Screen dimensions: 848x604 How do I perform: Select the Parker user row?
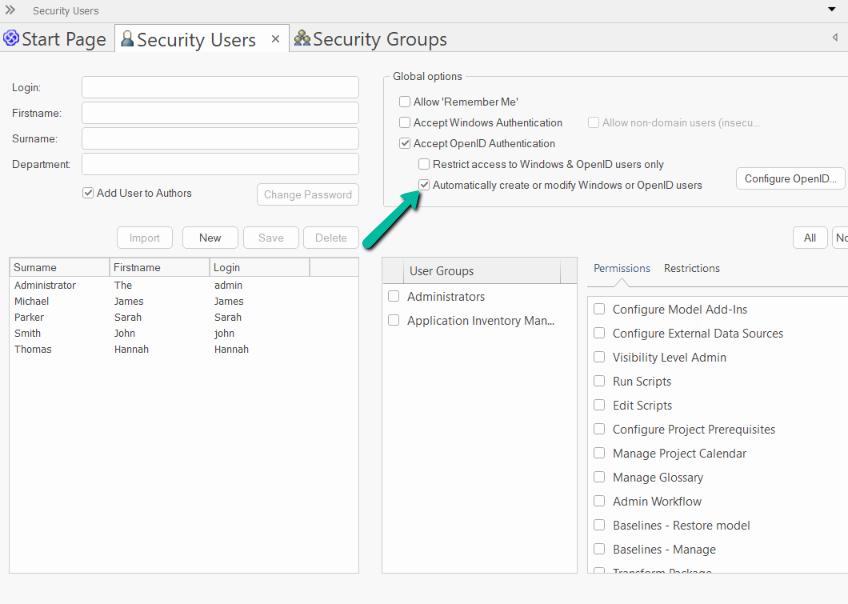pos(184,317)
